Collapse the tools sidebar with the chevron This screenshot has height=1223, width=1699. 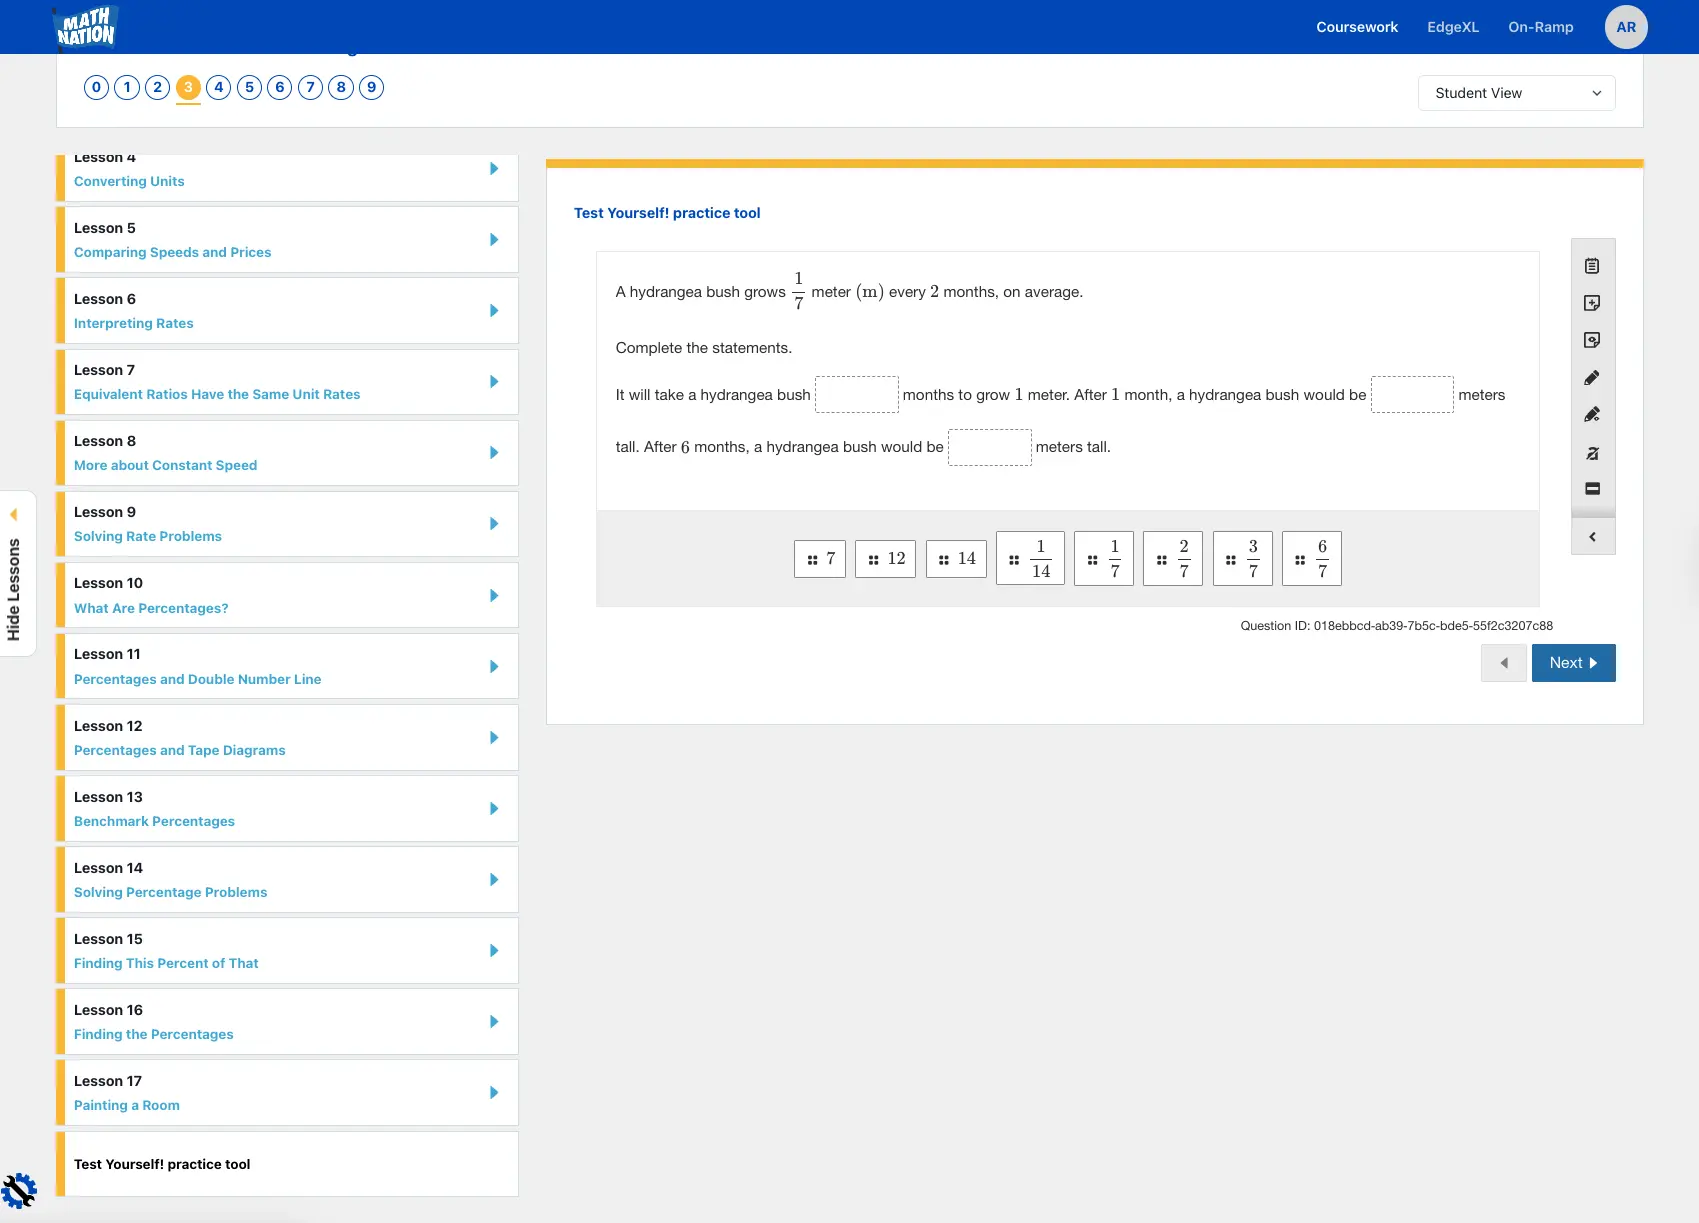coord(1592,537)
